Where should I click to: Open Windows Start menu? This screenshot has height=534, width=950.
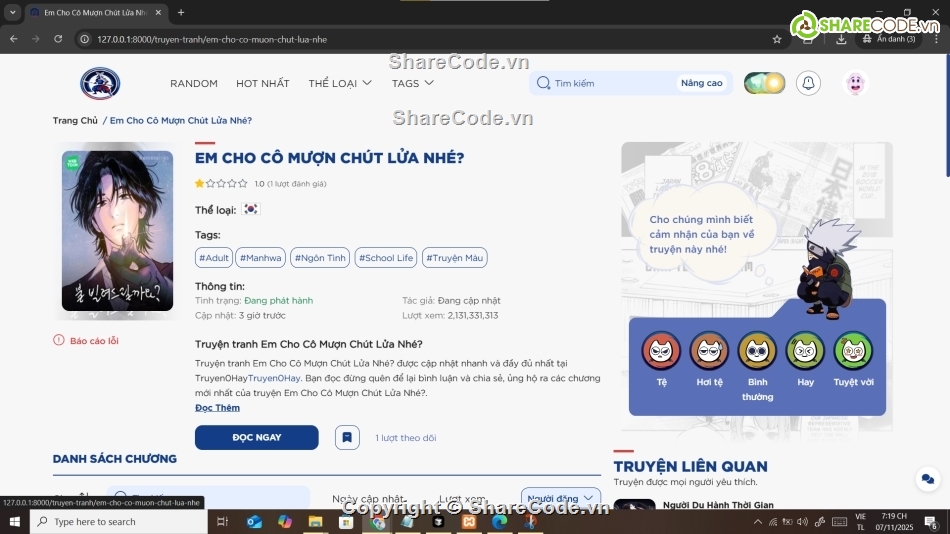tap(15, 521)
